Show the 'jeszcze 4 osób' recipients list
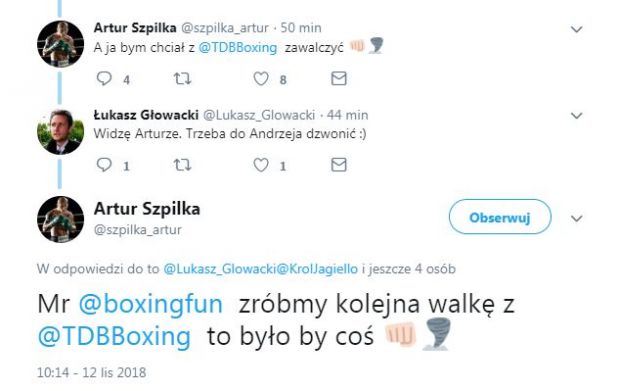Image resolution: width=620 pixels, height=391 pixels. click(412, 269)
